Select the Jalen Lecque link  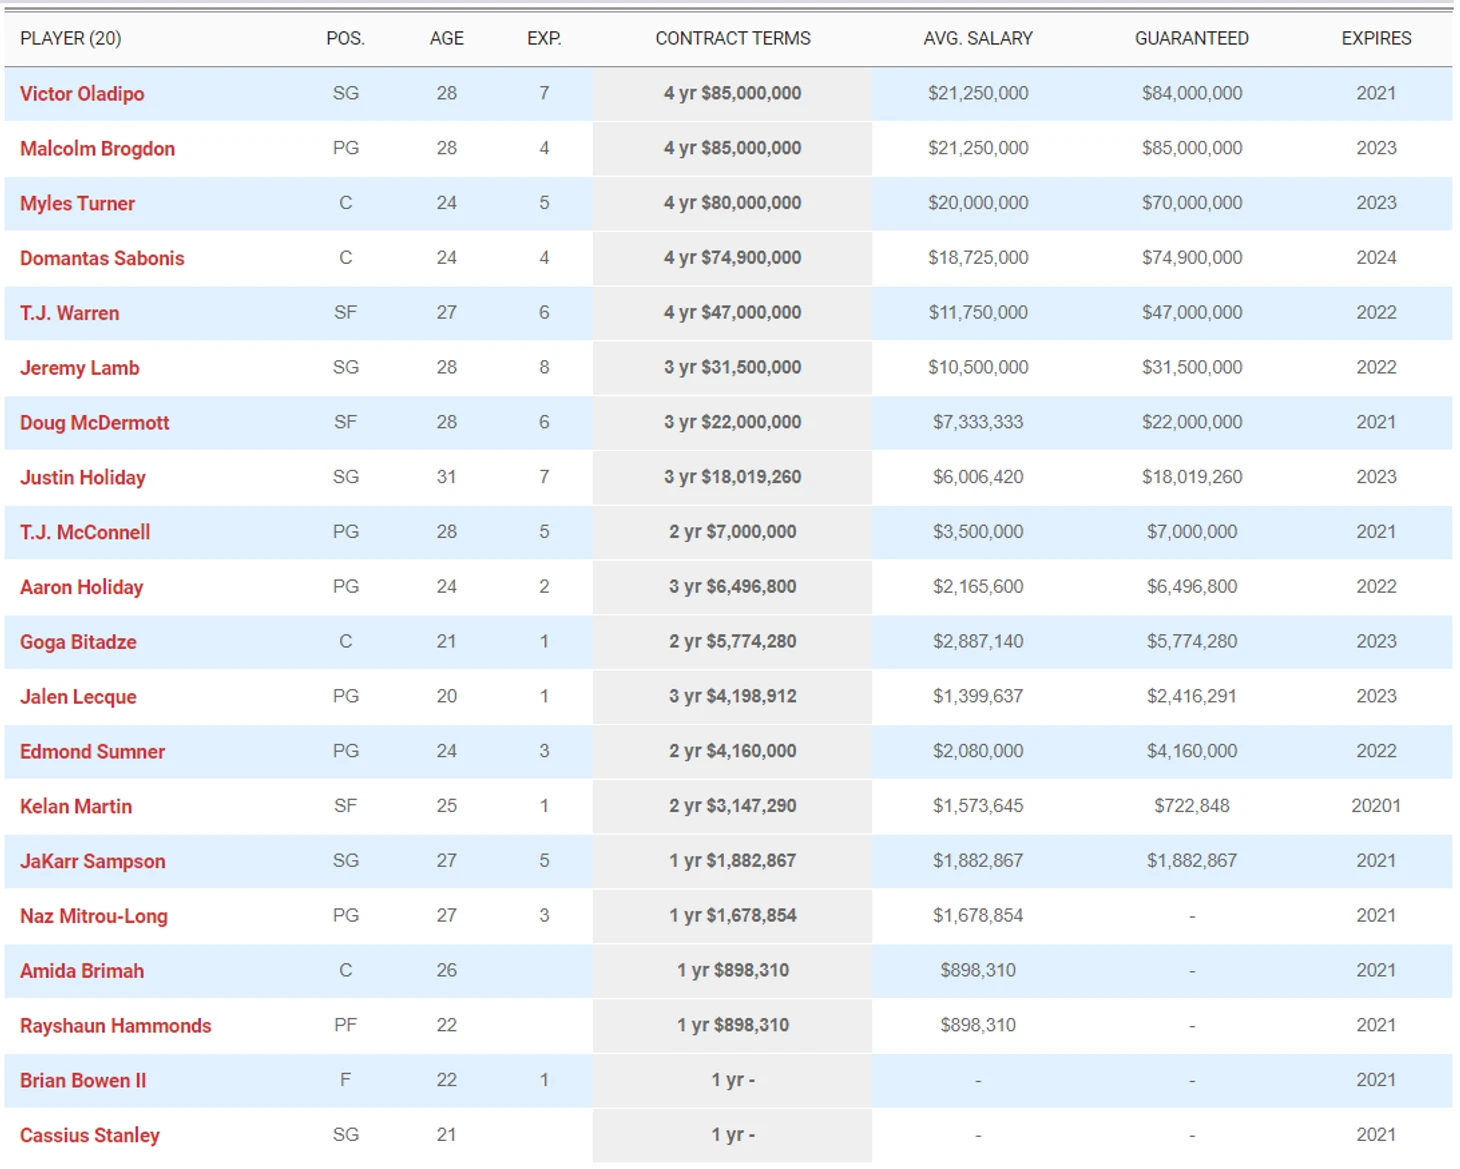coord(78,697)
